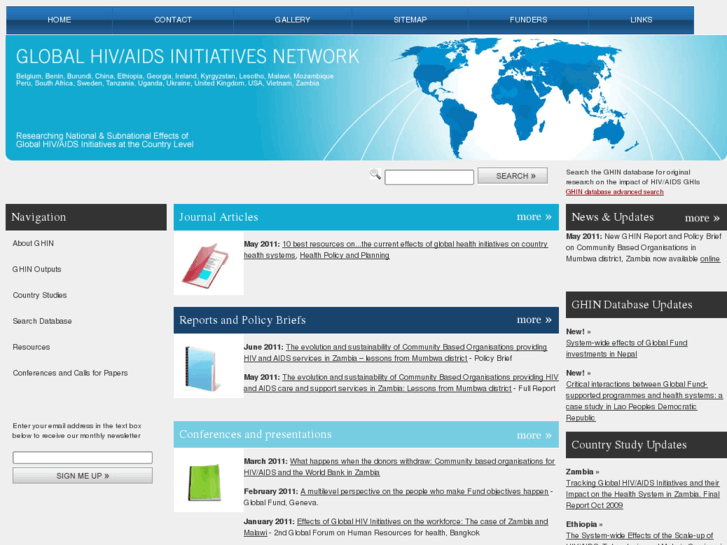Click the Global HIV/AIDS Initiatives Network title
This screenshot has width=727, height=545.
point(187,57)
